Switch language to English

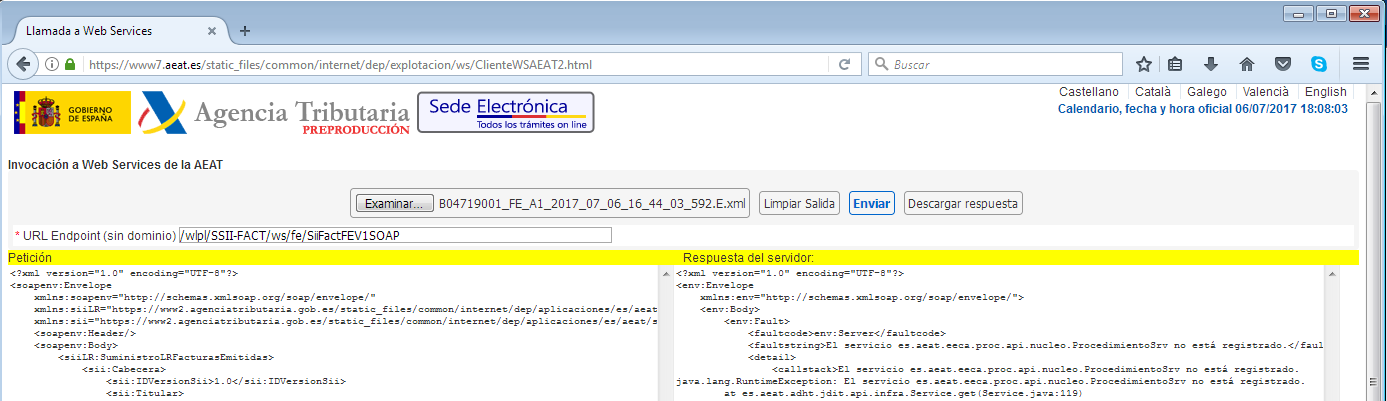click(x=1326, y=92)
